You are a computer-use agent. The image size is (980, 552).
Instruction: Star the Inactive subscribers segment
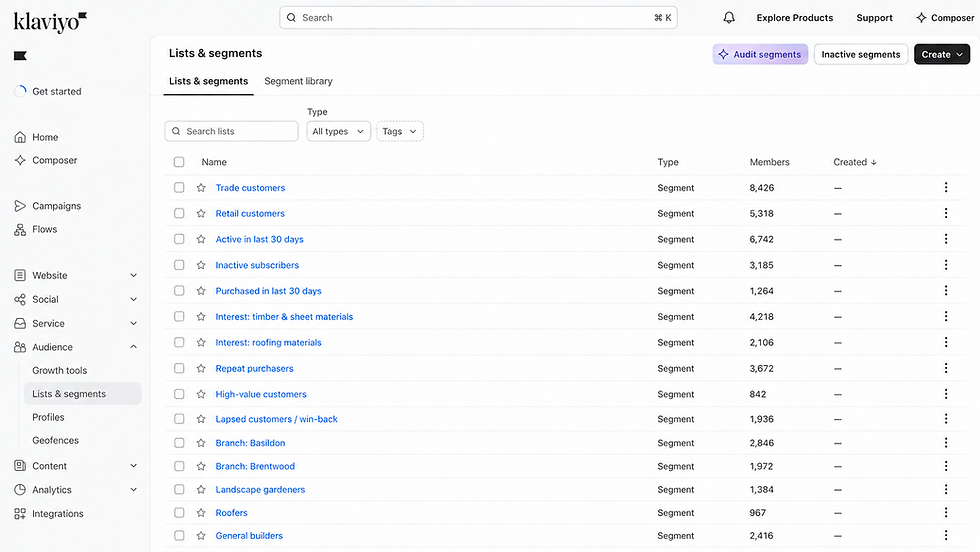201,265
